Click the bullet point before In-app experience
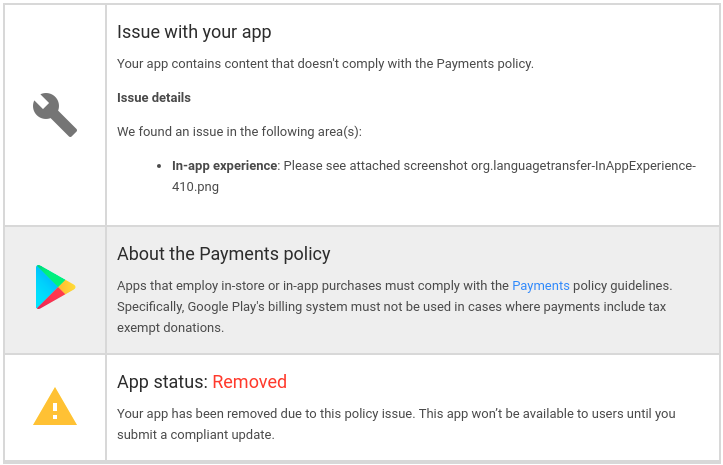The image size is (723, 465). pos(160,165)
